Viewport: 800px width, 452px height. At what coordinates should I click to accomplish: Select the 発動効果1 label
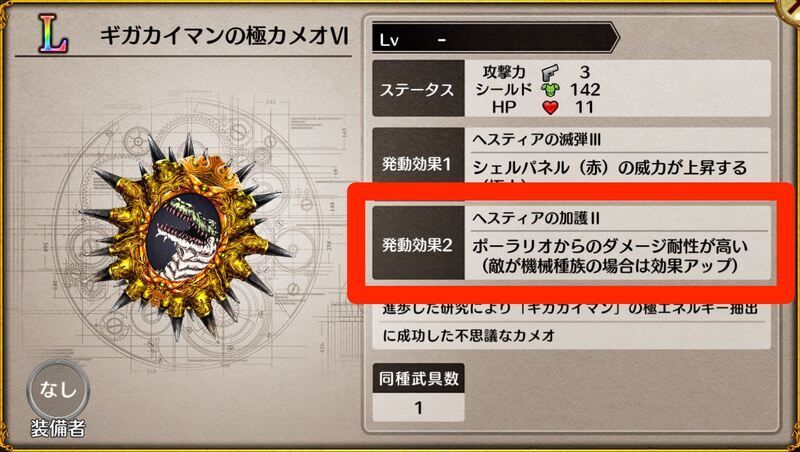418,164
